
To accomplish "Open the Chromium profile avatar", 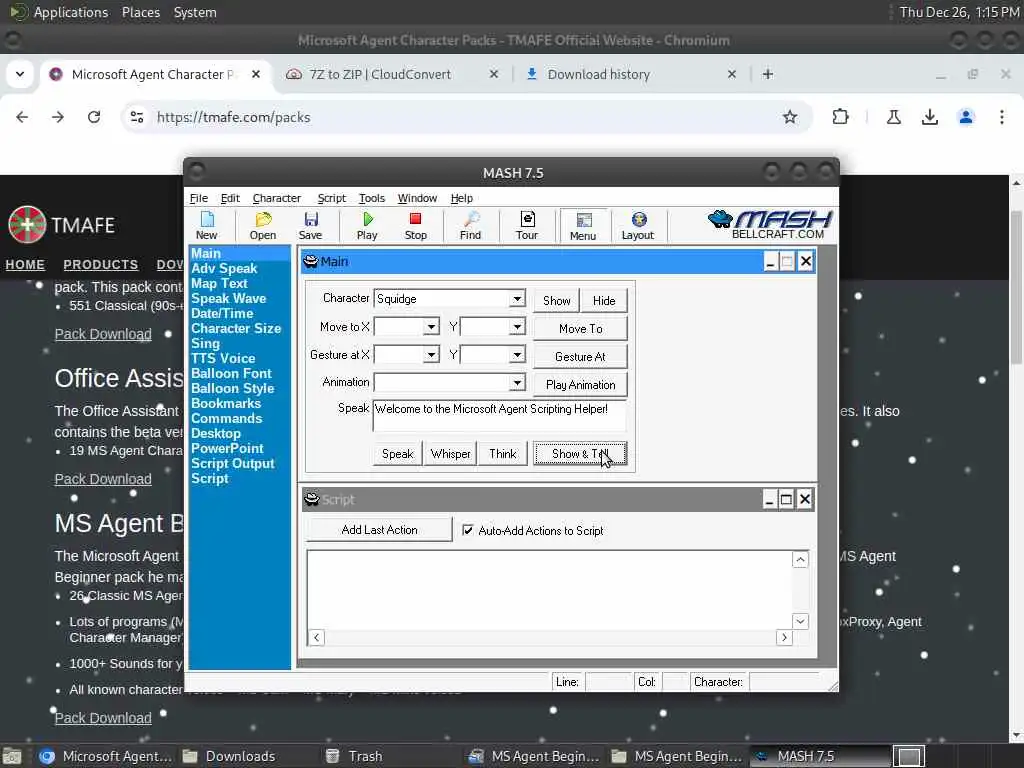I will tap(966, 117).
